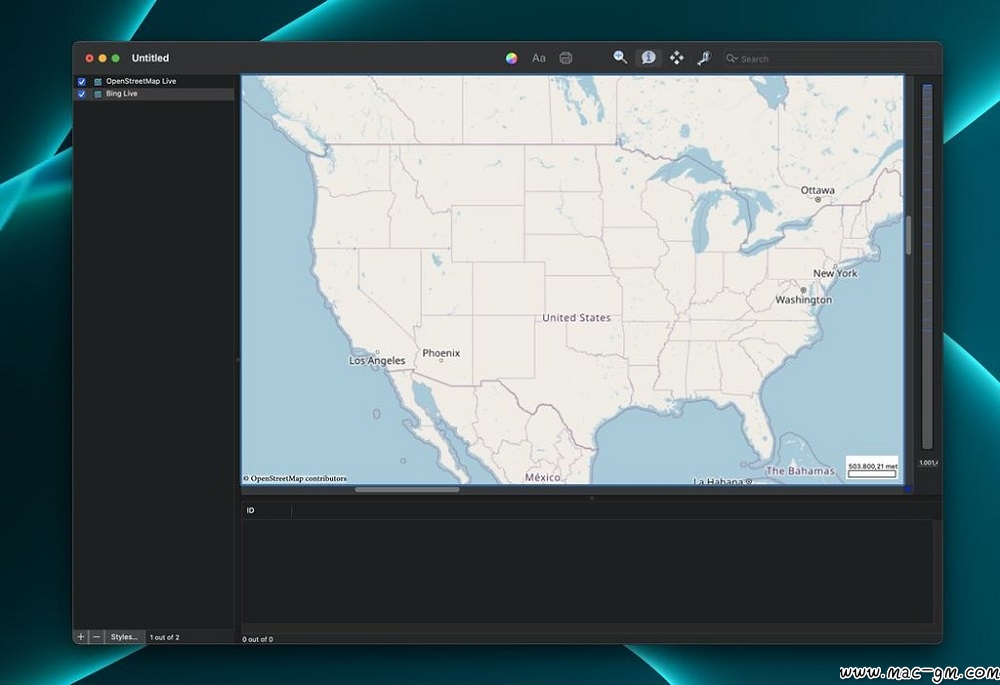Click the 'United States' map label

coord(577,318)
